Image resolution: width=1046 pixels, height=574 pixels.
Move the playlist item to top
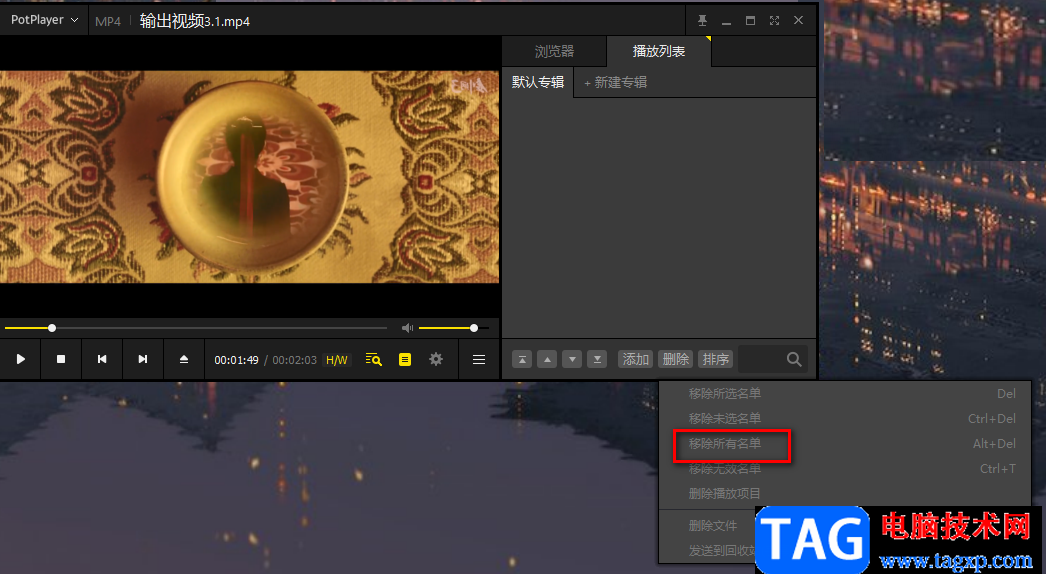[x=522, y=359]
